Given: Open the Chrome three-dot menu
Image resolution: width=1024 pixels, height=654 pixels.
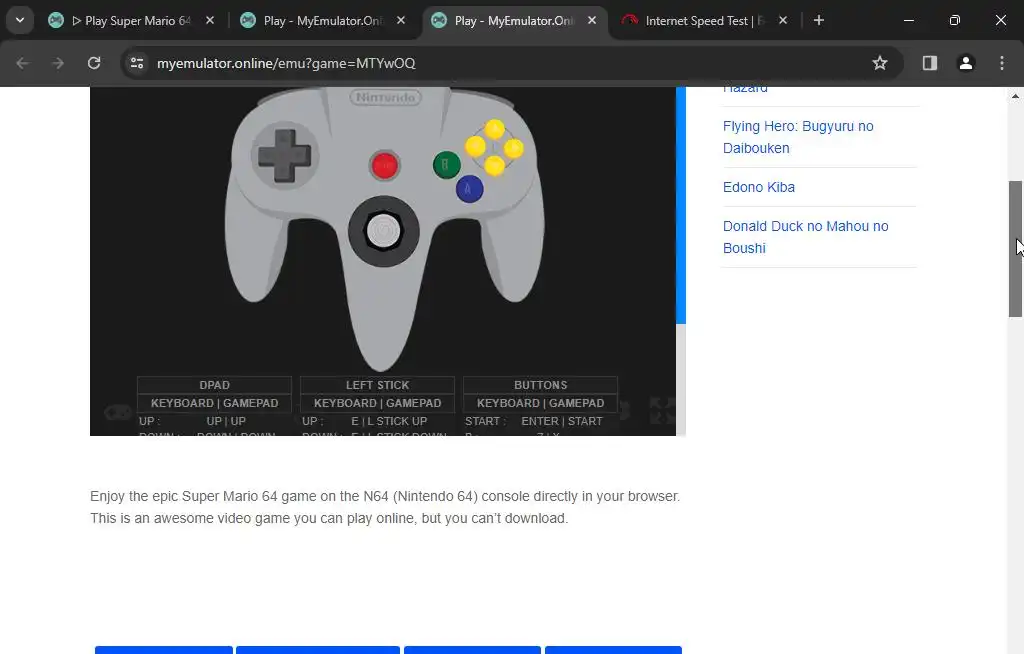Looking at the screenshot, I should coord(1002,63).
